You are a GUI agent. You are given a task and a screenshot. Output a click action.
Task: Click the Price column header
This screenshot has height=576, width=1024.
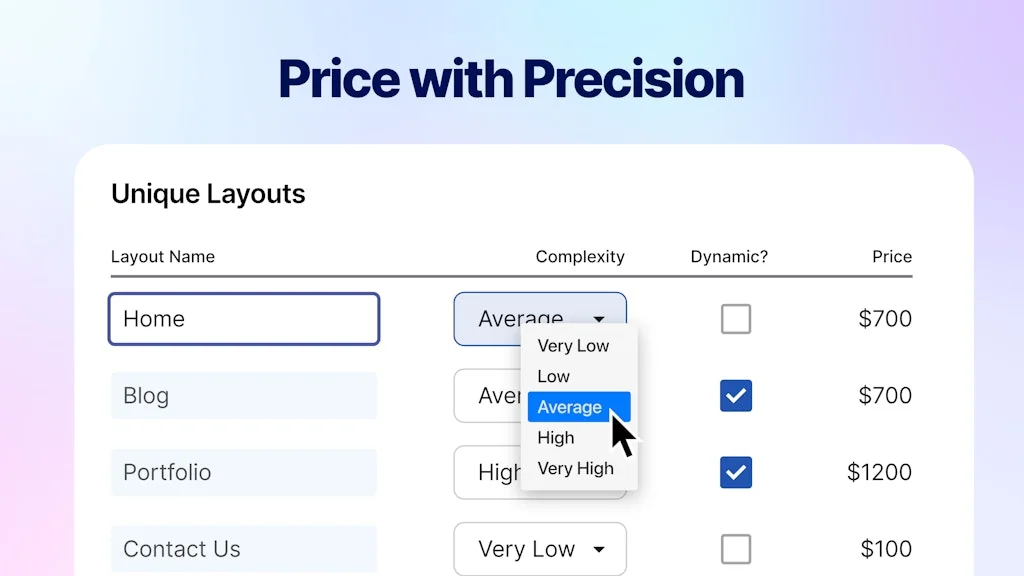[x=891, y=256]
